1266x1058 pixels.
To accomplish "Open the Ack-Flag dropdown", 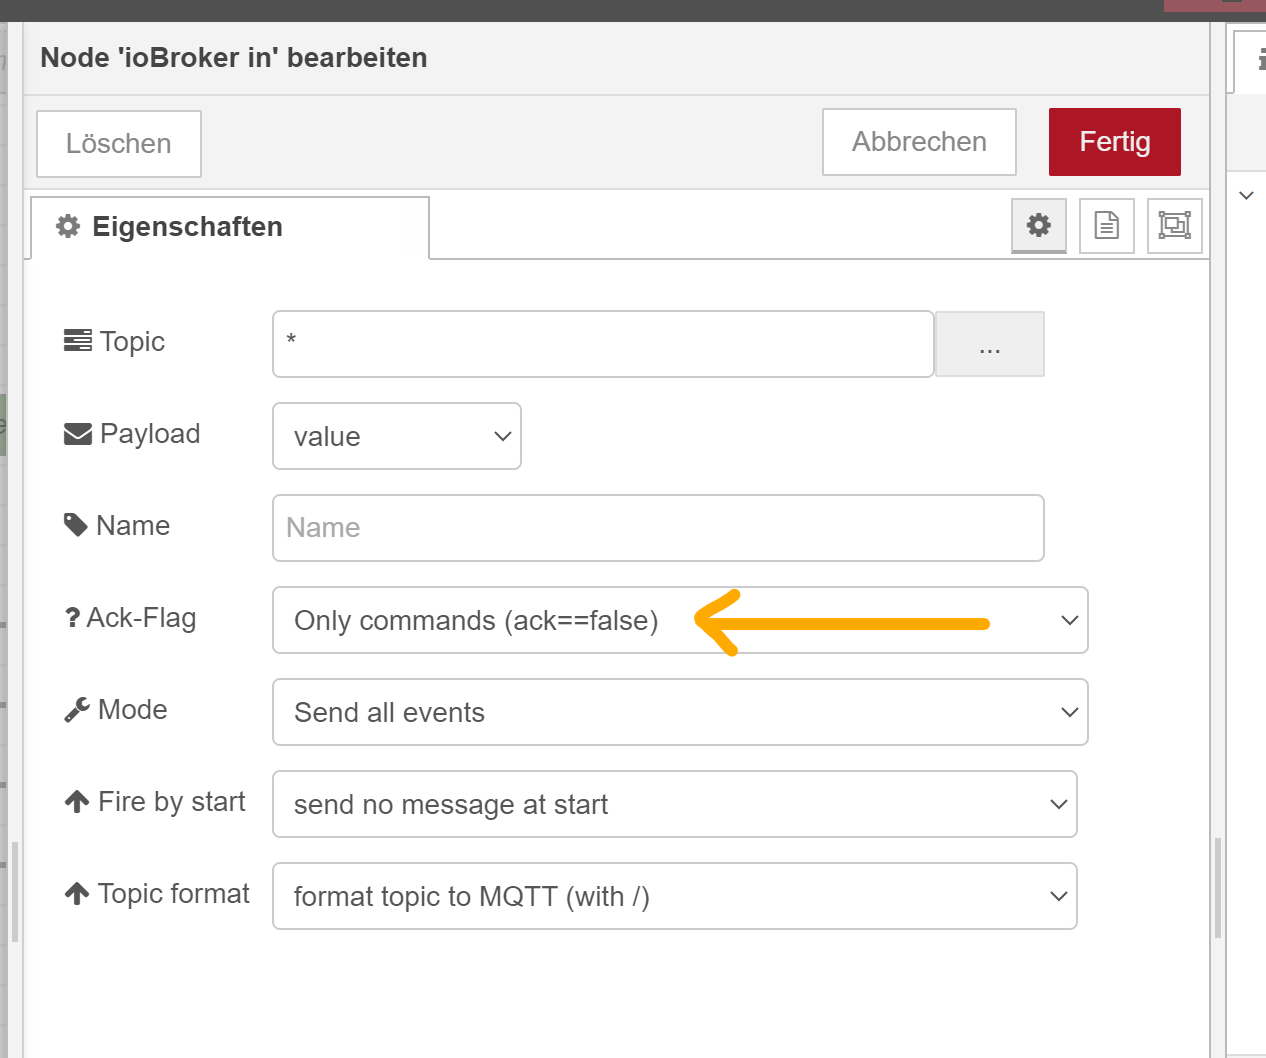I will (x=680, y=620).
